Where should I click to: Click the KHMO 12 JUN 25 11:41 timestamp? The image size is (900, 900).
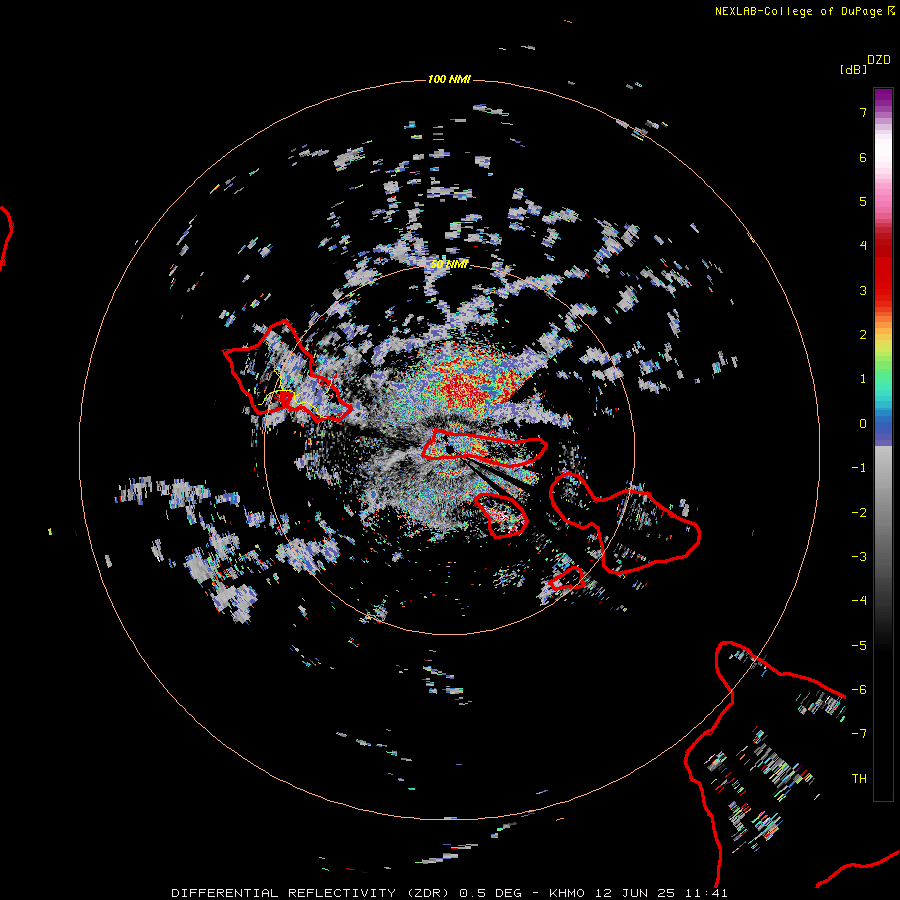pos(638,893)
